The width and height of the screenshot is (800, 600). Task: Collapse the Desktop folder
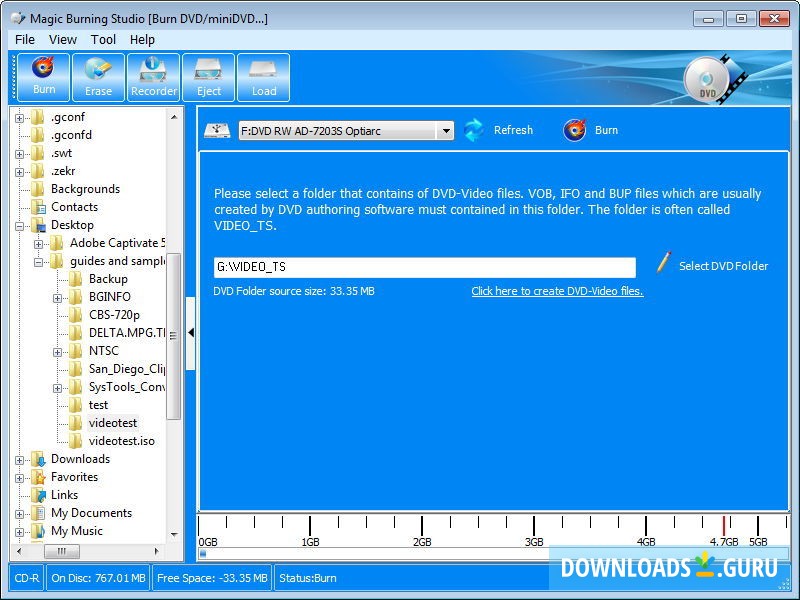tap(22, 225)
